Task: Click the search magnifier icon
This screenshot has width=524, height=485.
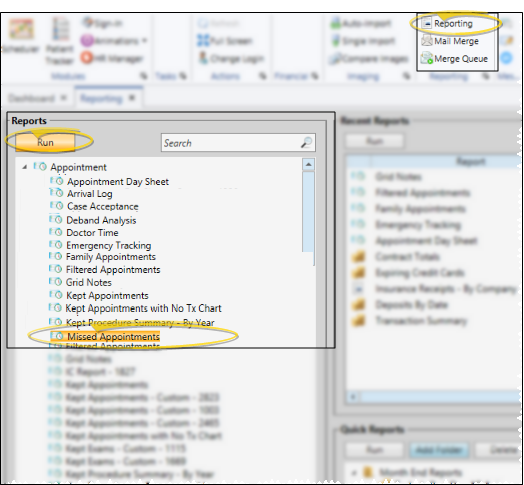Action: point(306,143)
